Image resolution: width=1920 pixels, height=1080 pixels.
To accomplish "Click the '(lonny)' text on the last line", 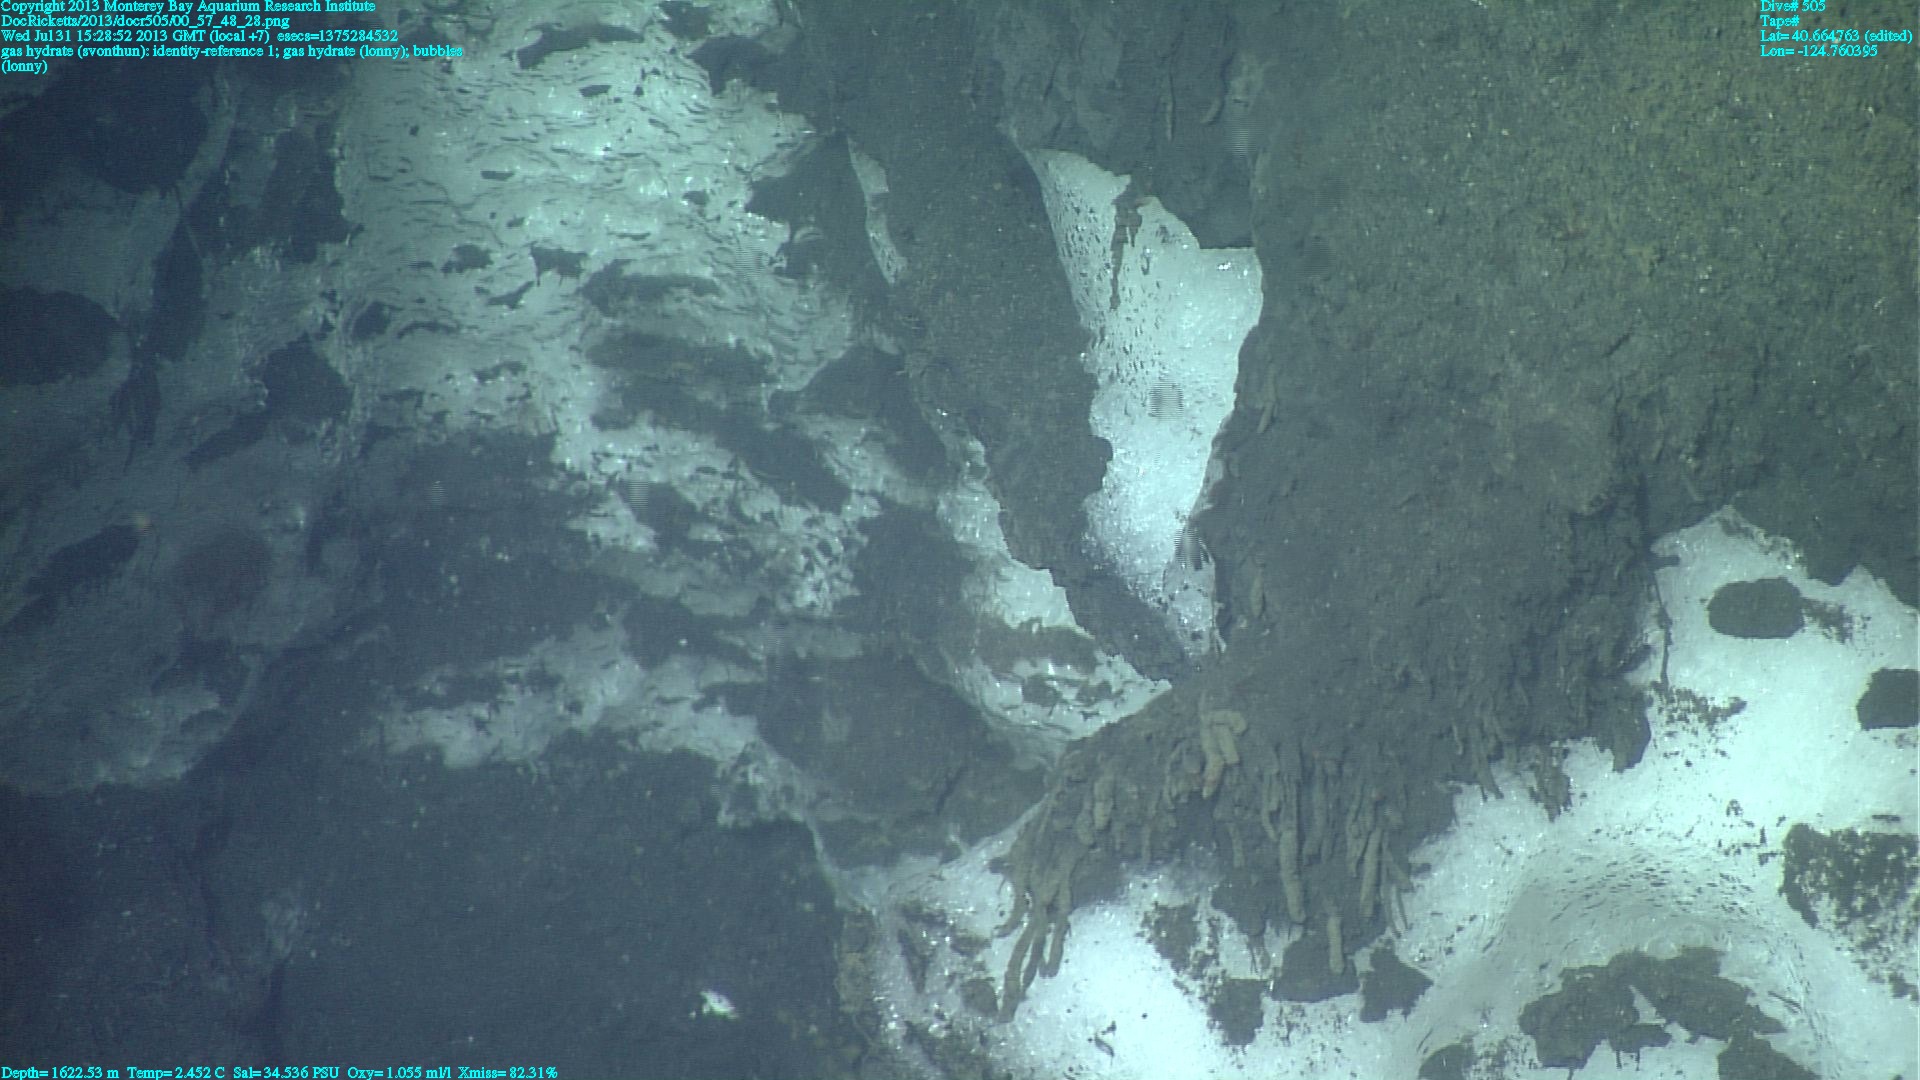I will click(24, 66).
